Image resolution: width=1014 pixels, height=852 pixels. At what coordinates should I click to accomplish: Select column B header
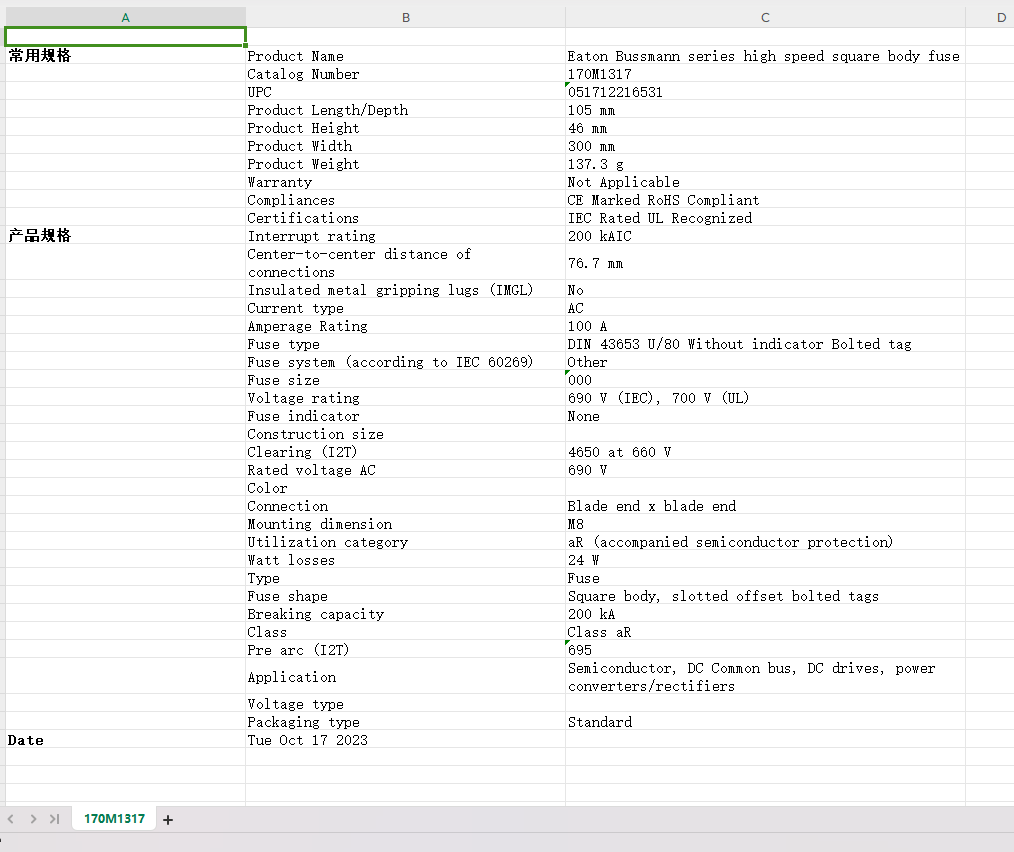pos(405,17)
